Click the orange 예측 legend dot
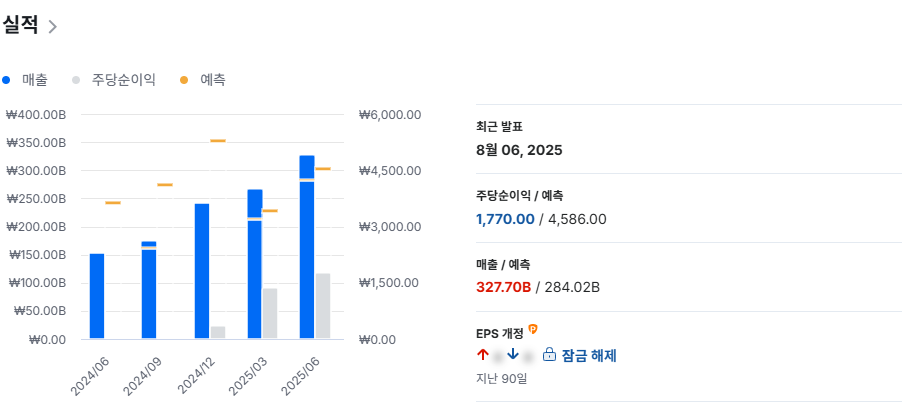This screenshot has width=908, height=410. pos(185,79)
